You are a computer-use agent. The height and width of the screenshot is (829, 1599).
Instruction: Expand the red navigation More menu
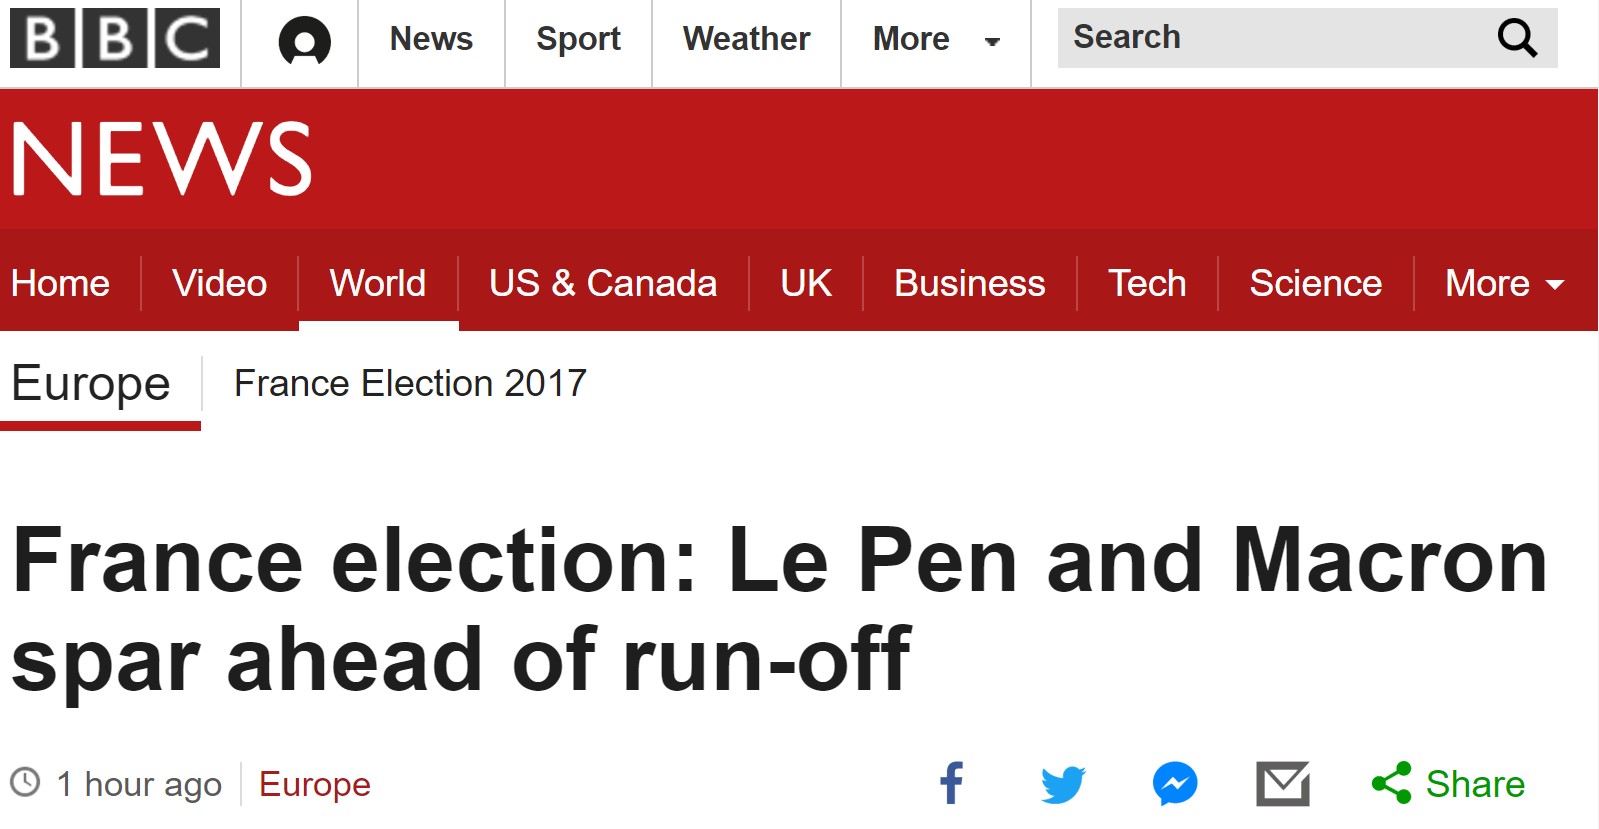click(x=1504, y=283)
